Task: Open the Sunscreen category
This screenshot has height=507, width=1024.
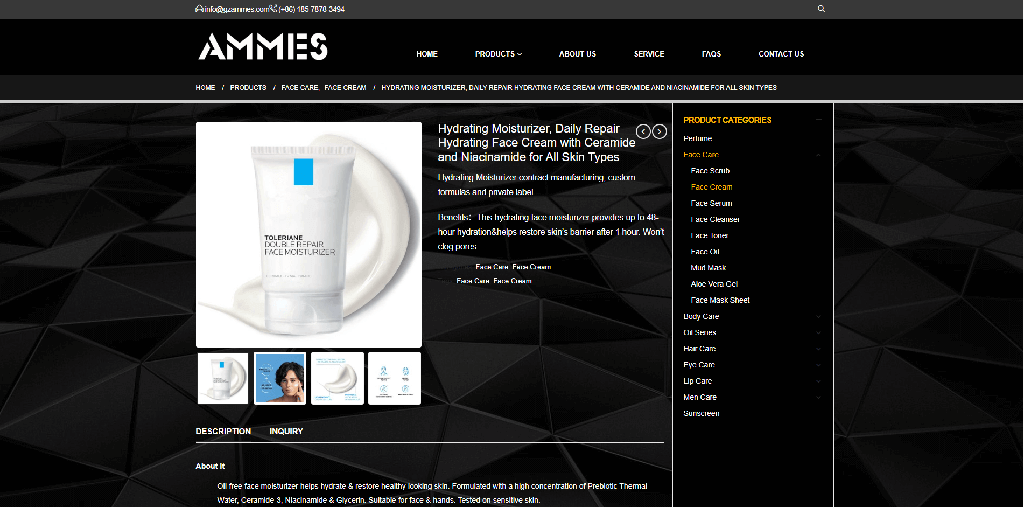Action: coord(701,414)
